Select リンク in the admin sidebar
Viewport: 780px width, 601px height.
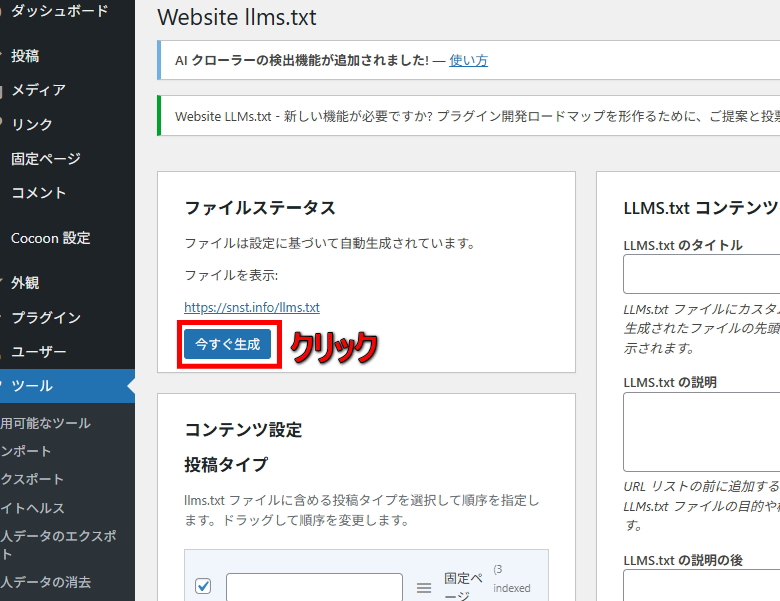point(32,124)
